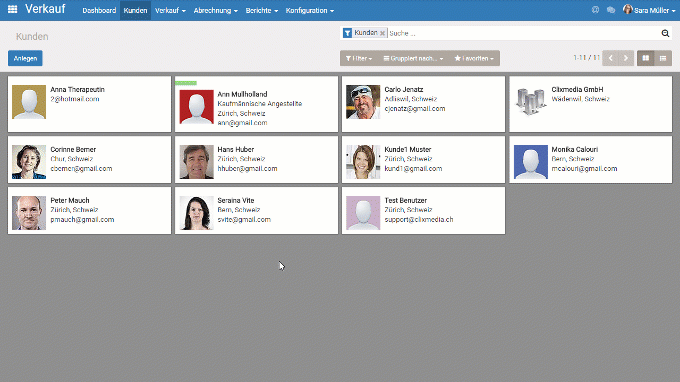Open Kunde1 Muster's photo
680x382 pixels.
click(x=363, y=162)
